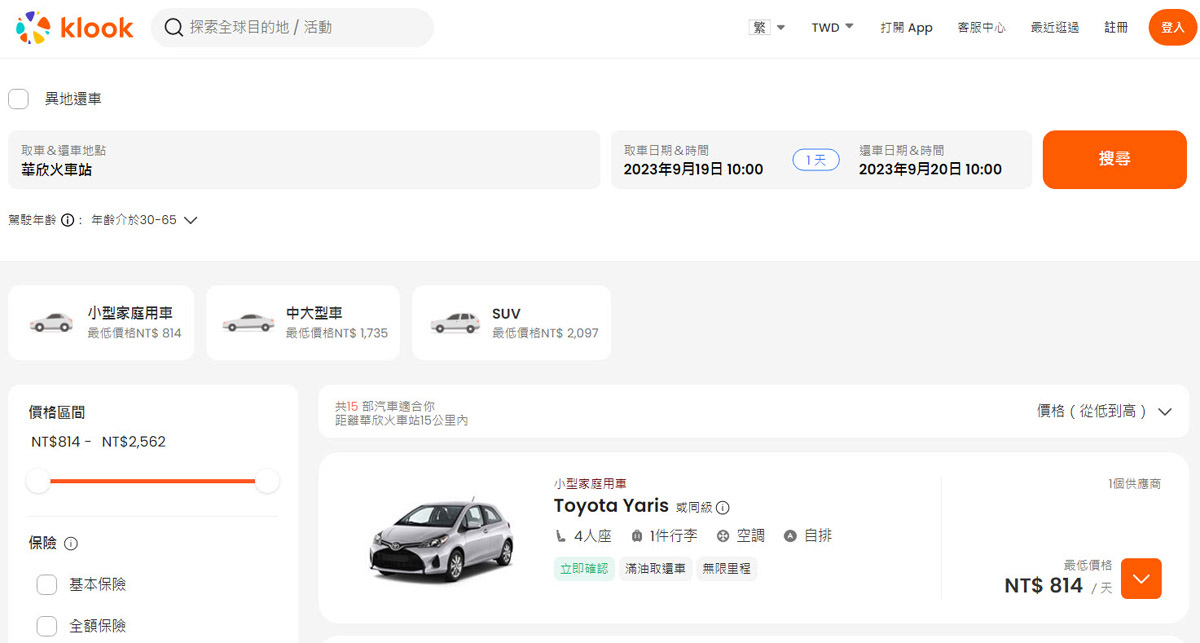Enable the 異地還車 checkbox
This screenshot has height=643, width=1200.
click(18, 99)
